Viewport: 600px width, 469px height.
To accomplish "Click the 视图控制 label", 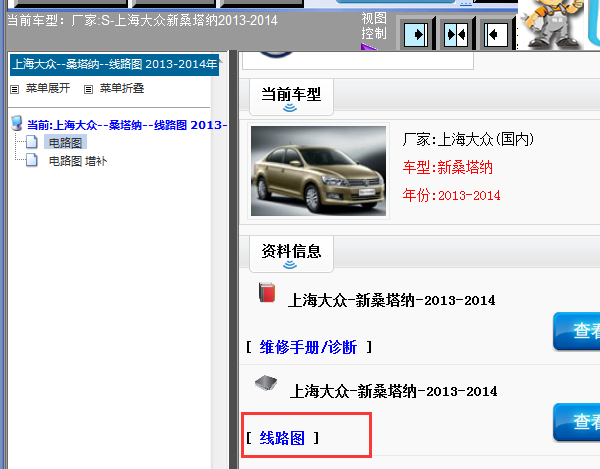I will (374, 26).
